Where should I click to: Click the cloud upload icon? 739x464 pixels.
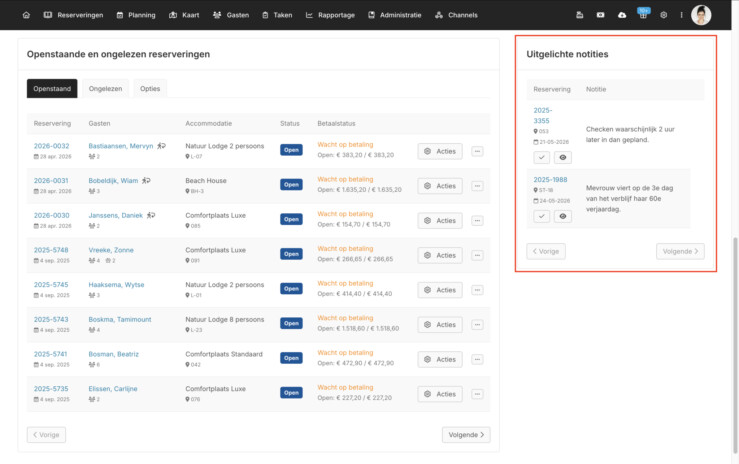click(x=622, y=15)
